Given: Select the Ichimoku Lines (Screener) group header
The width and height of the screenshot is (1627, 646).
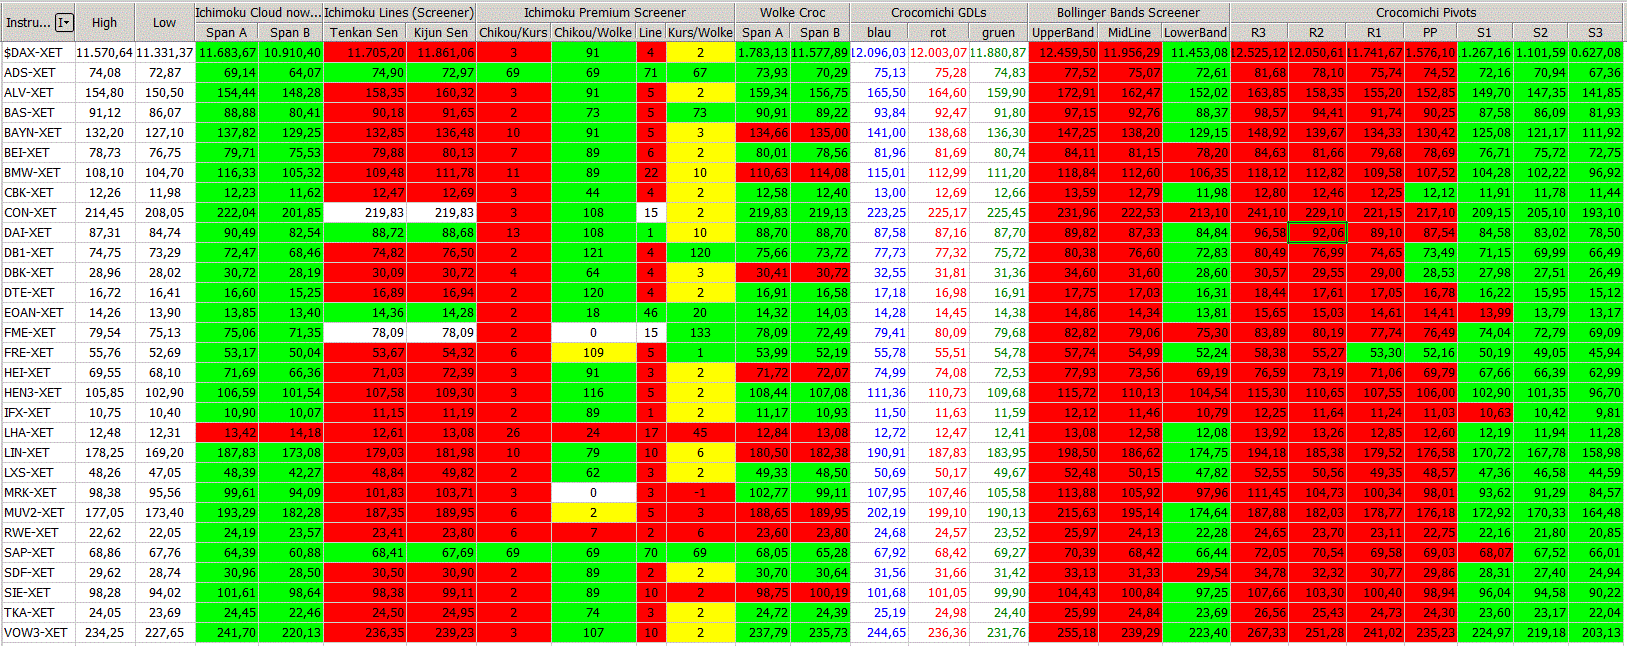Looking at the screenshot, I should coord(399,12).
